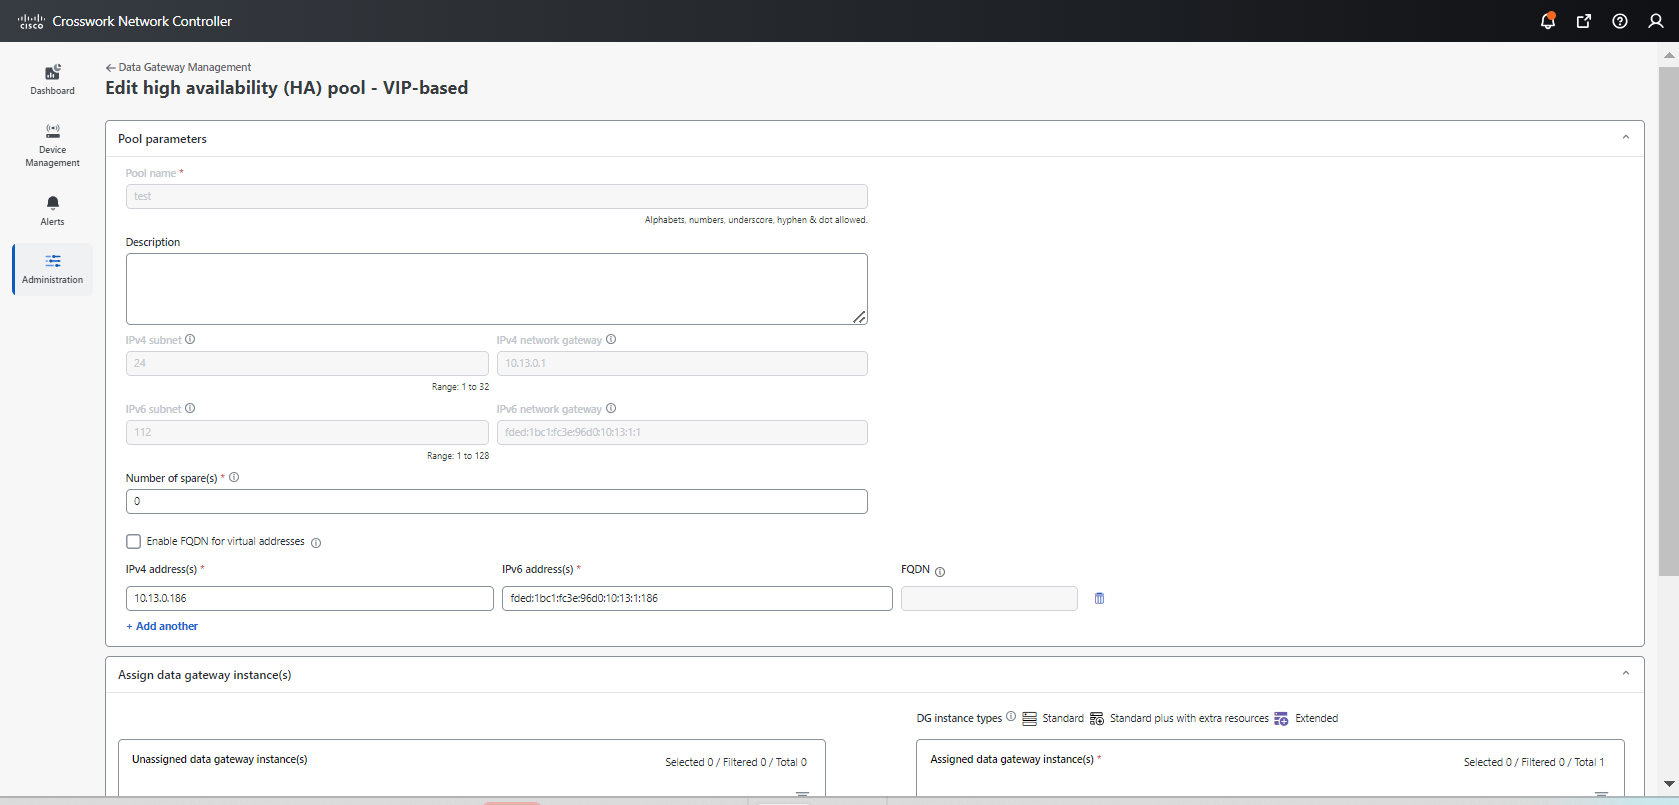The height and width of the screenshot is (805, 1679).
Task: Click the launch external link icon
Action: point(1584,21)
